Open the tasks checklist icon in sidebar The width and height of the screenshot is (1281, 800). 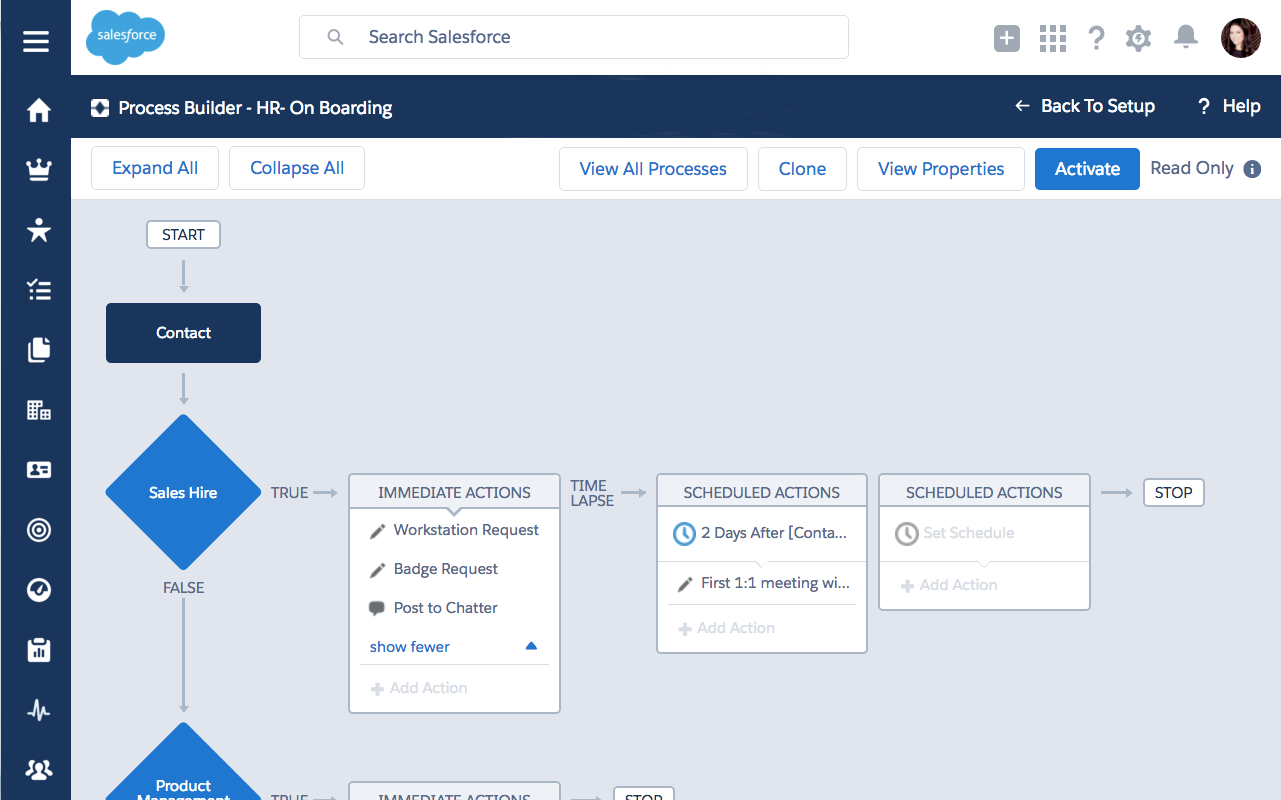(38, 290)
